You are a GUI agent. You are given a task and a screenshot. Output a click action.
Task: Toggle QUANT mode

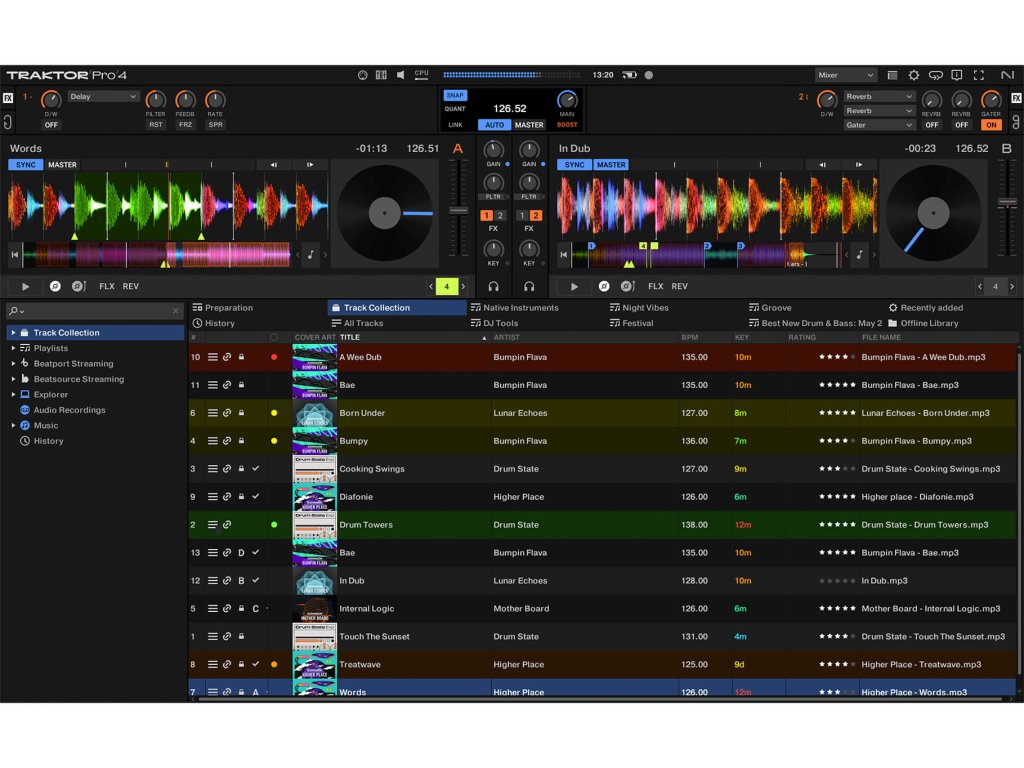coord(455,109)
